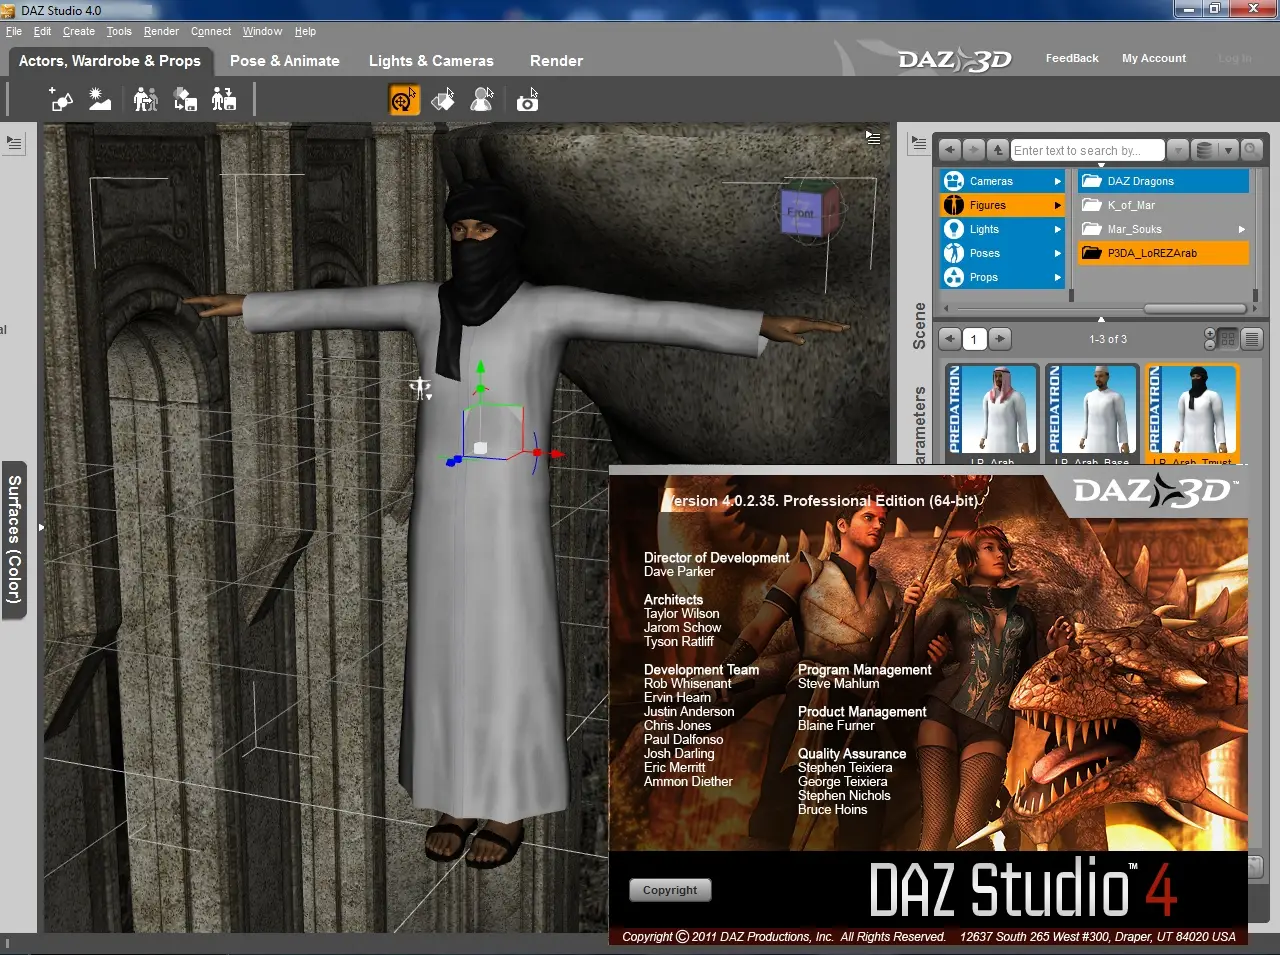1280x955 pixels.
Task: Go forward in content library browser
Action: point(973,150)
